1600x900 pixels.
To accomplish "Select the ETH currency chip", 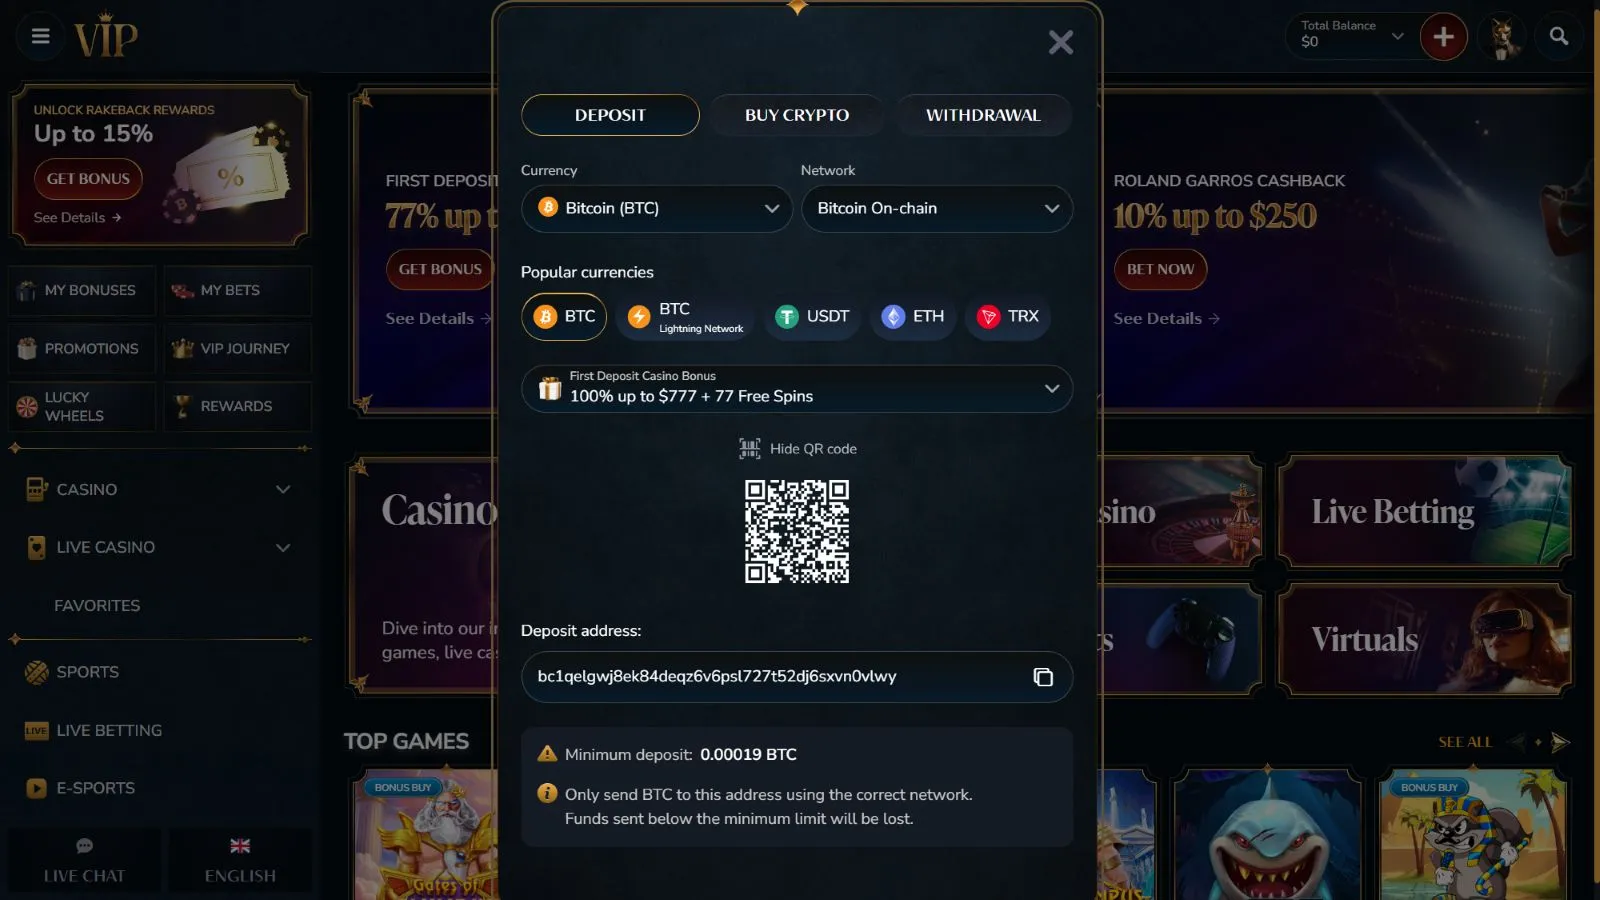I will 913,317.
